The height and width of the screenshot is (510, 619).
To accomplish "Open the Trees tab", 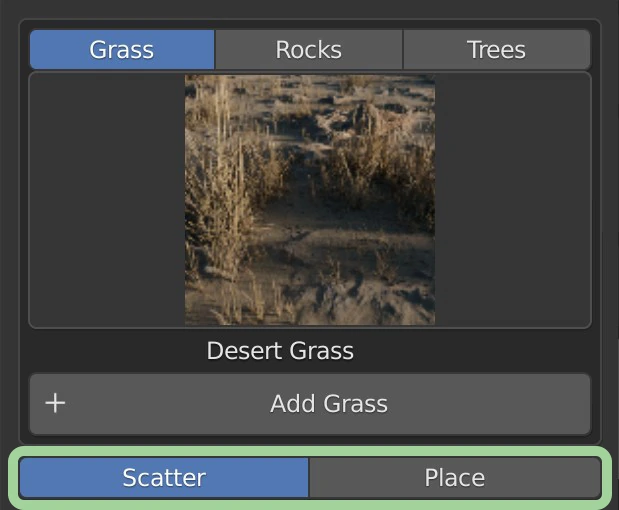I will tap(496, 50).
